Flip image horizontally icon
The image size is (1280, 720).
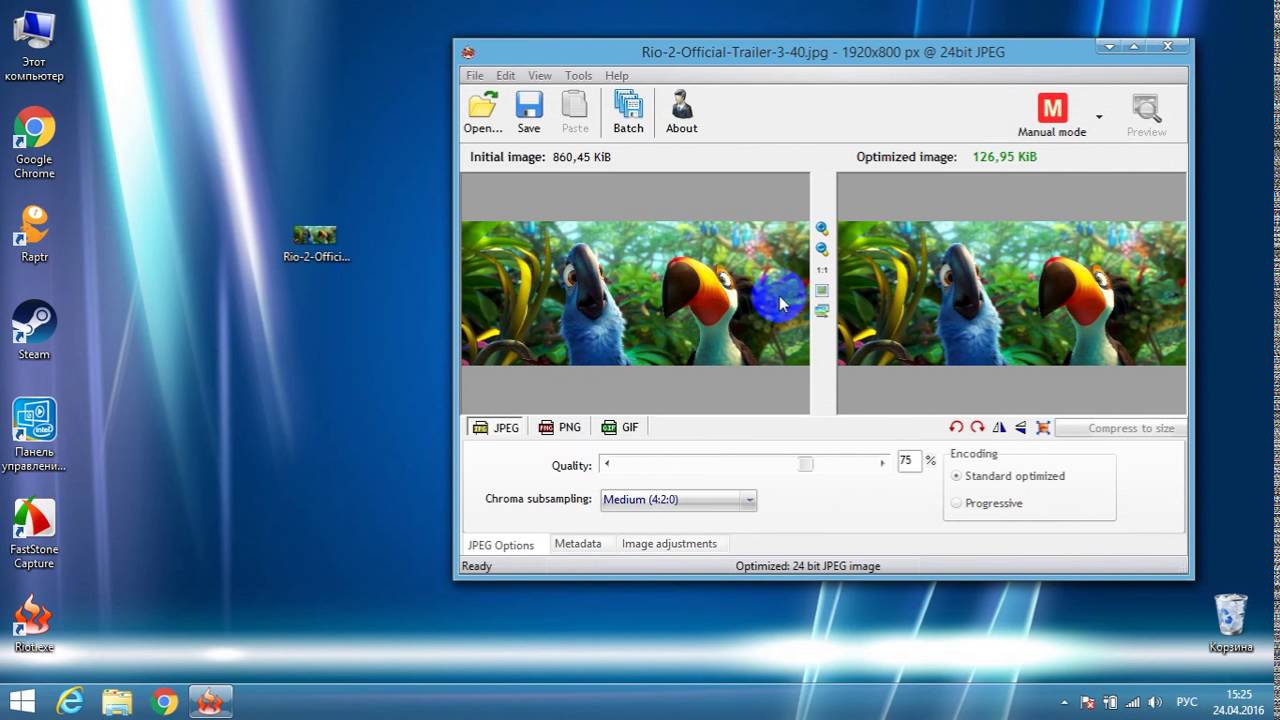[999, 427]
